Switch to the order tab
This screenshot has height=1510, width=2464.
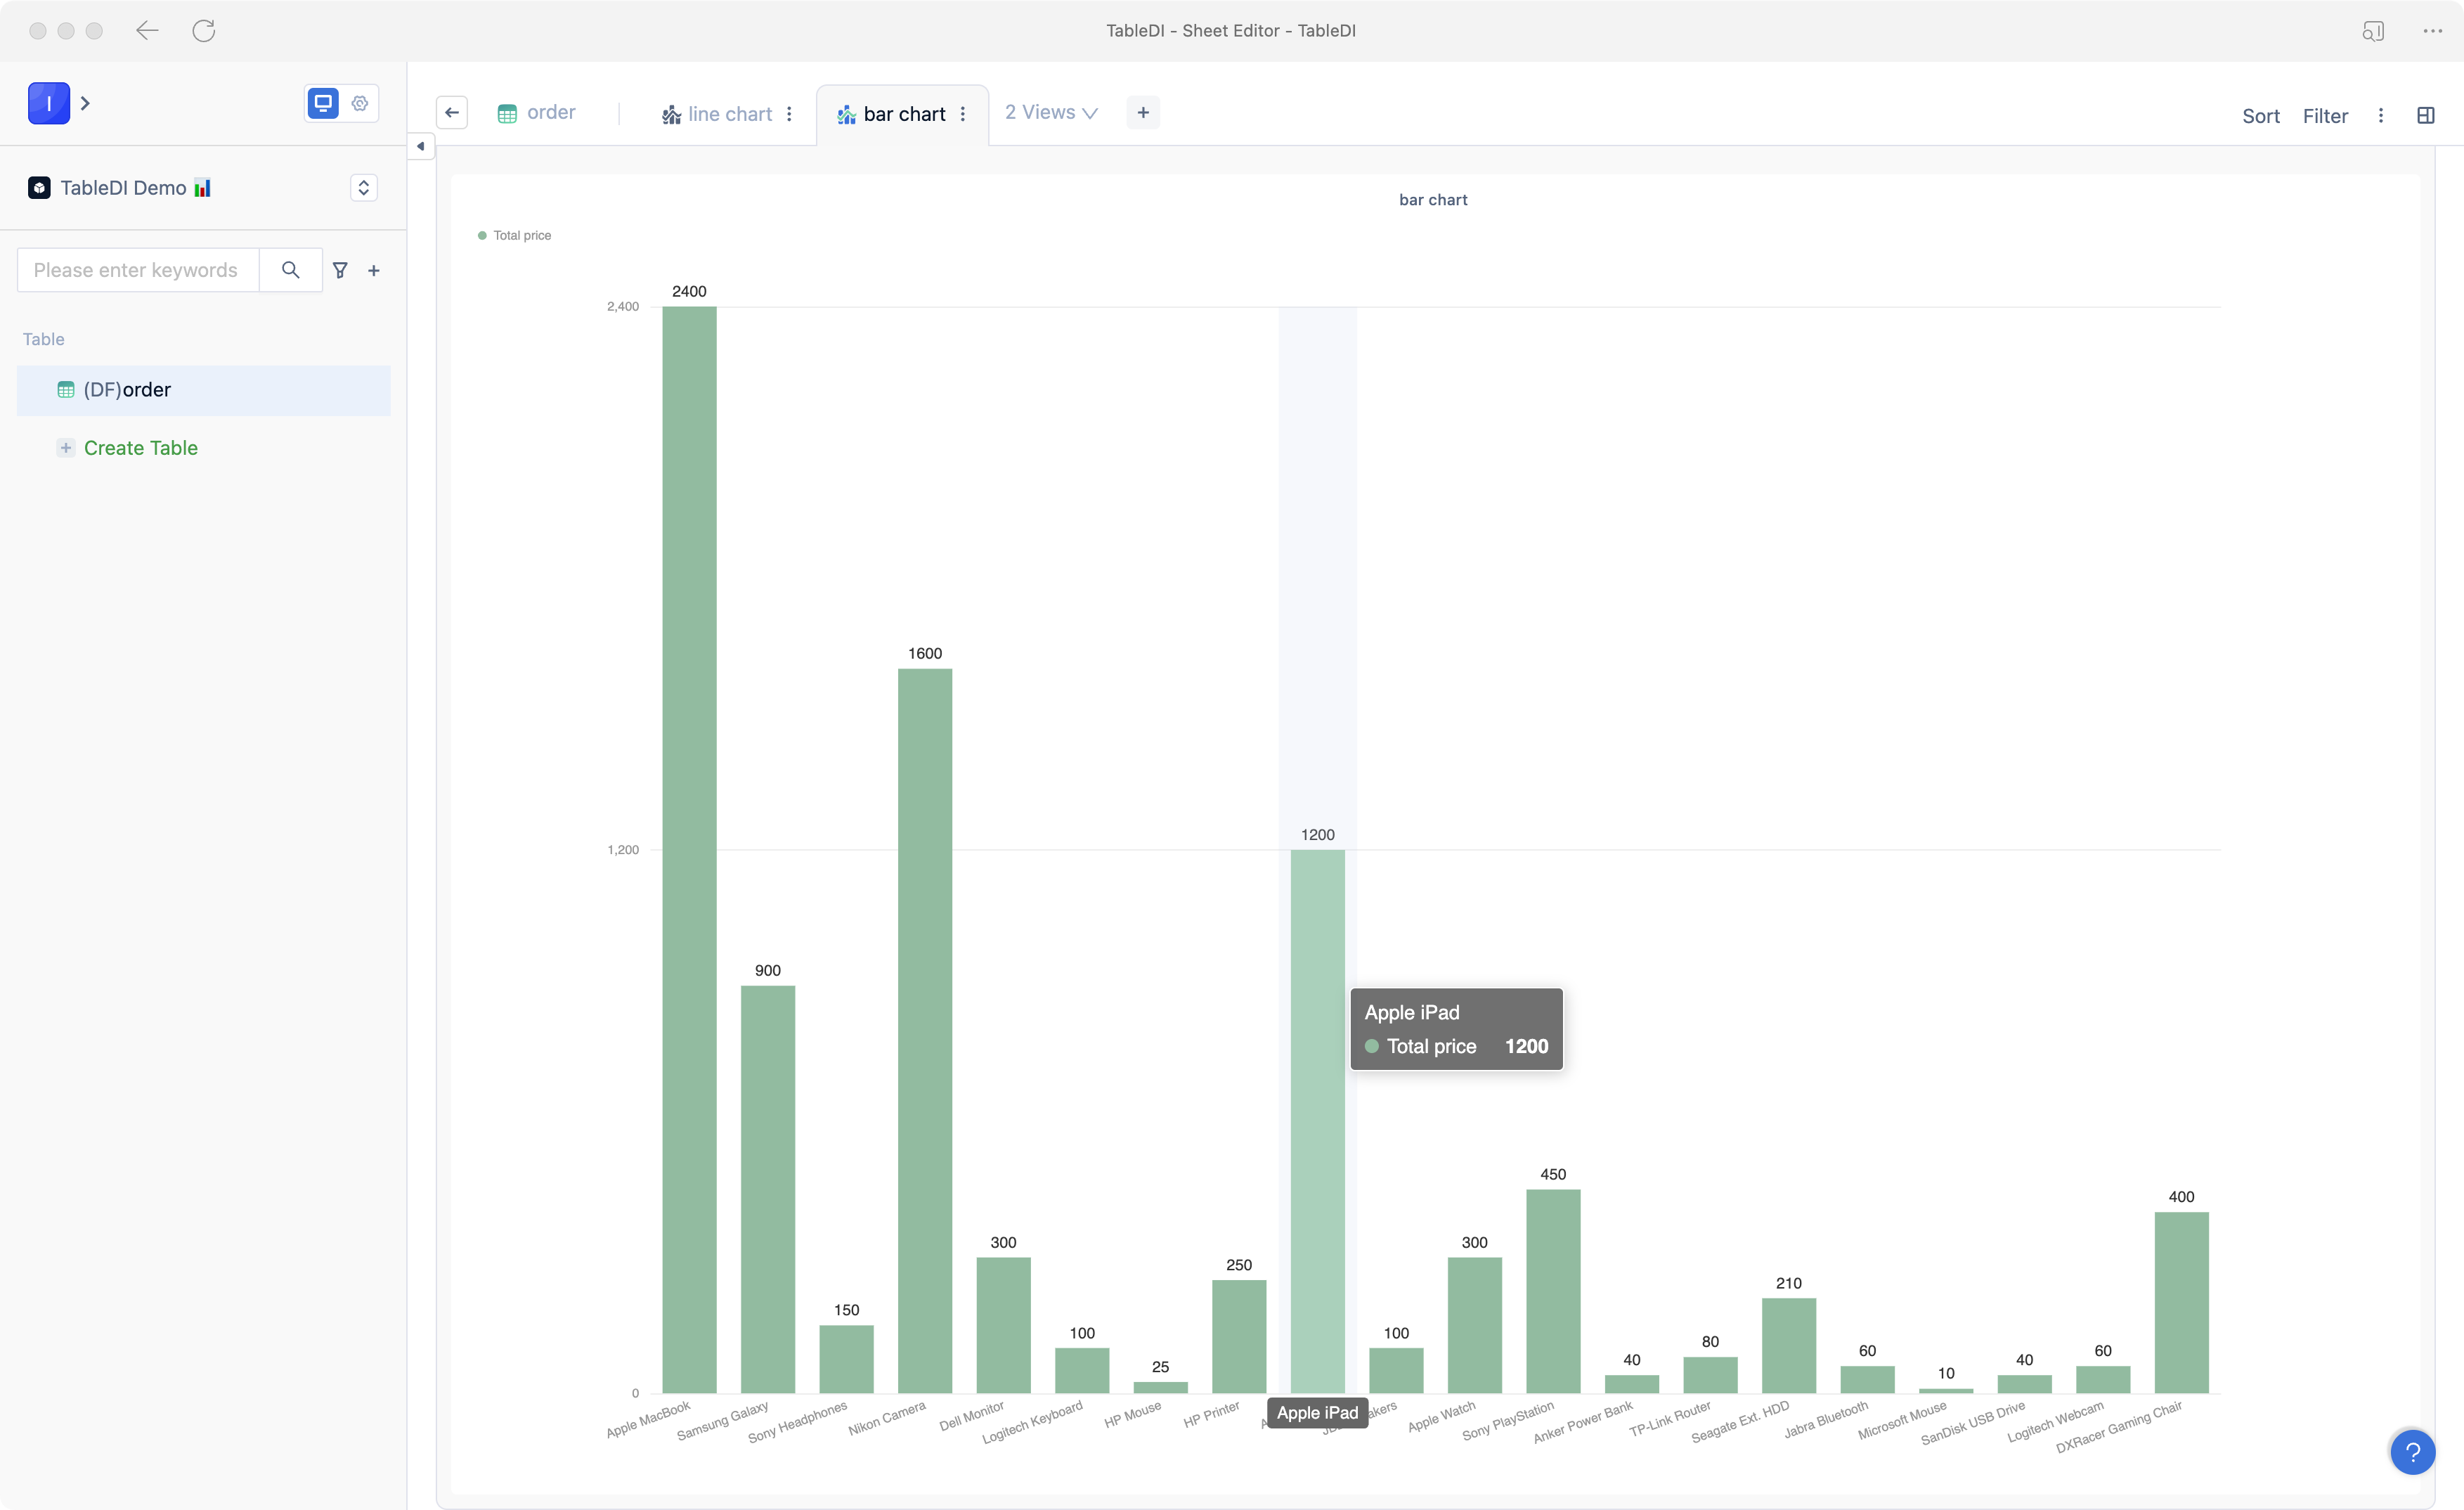coord(537,113)
